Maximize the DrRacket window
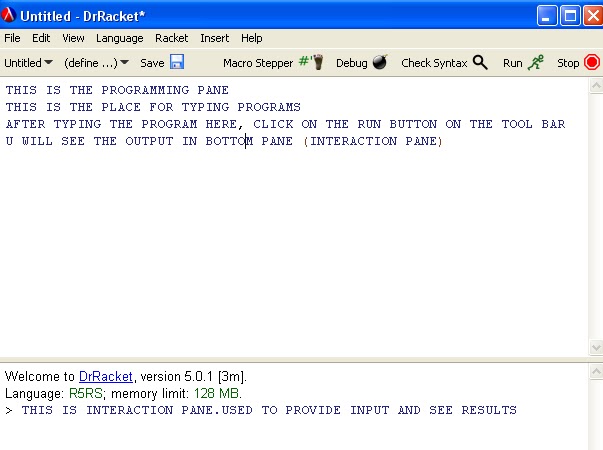 pyautogui.click(x=570, y=16)
